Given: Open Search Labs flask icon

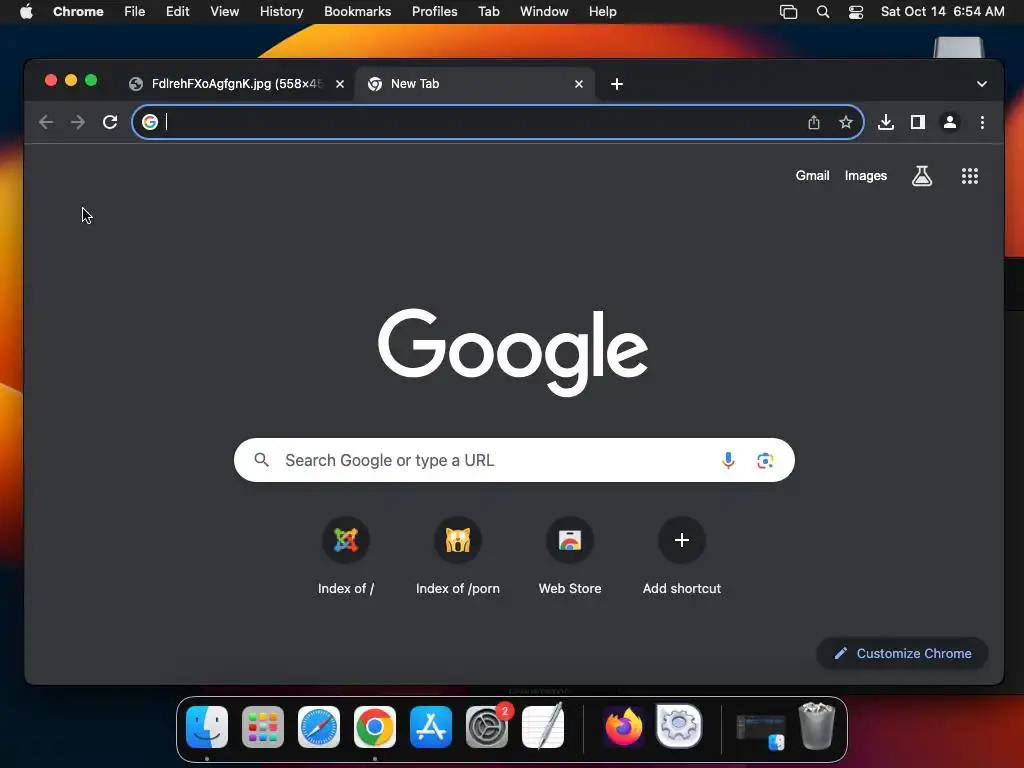Looking at the screenshot, I should (921, 176).
